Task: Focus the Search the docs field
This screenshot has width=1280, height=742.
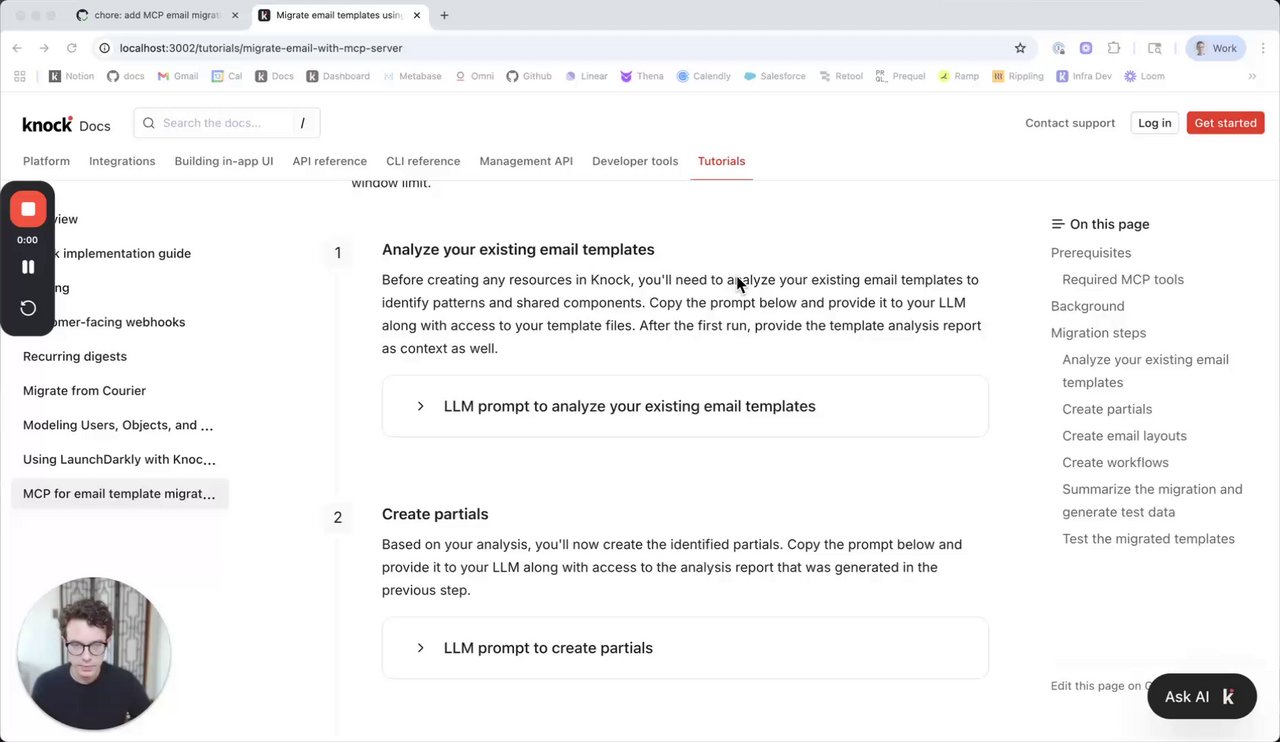Action: pyautogui.click(x=226, y=123)
